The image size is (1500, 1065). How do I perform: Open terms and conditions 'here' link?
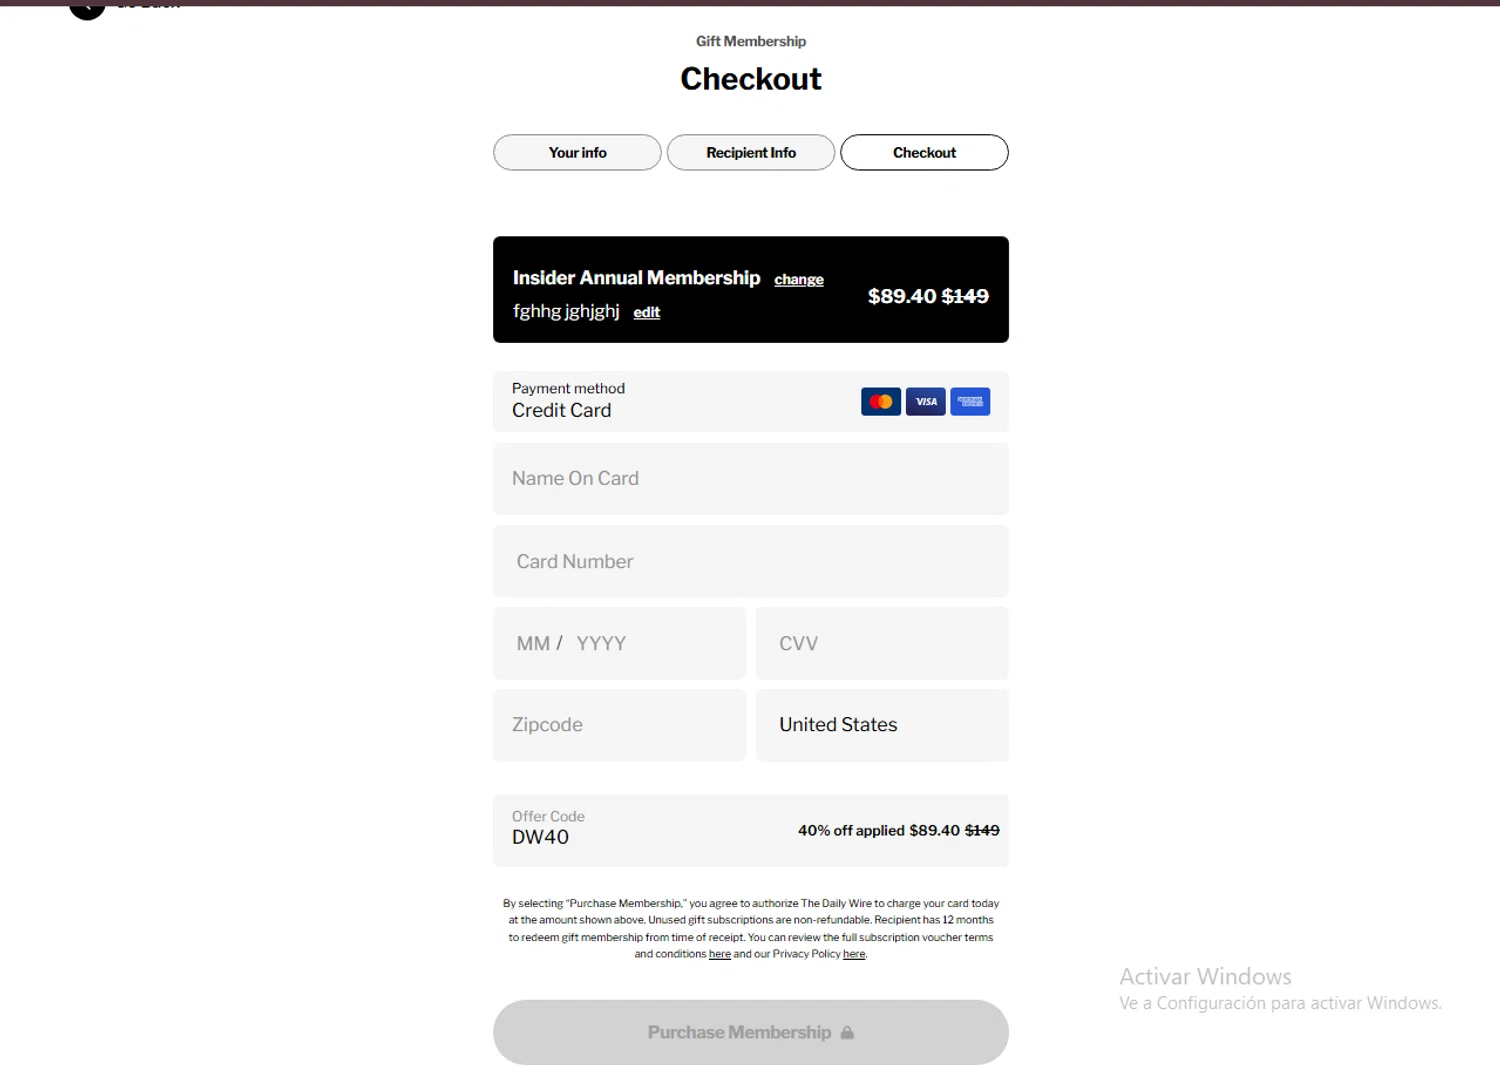(719, 954)
